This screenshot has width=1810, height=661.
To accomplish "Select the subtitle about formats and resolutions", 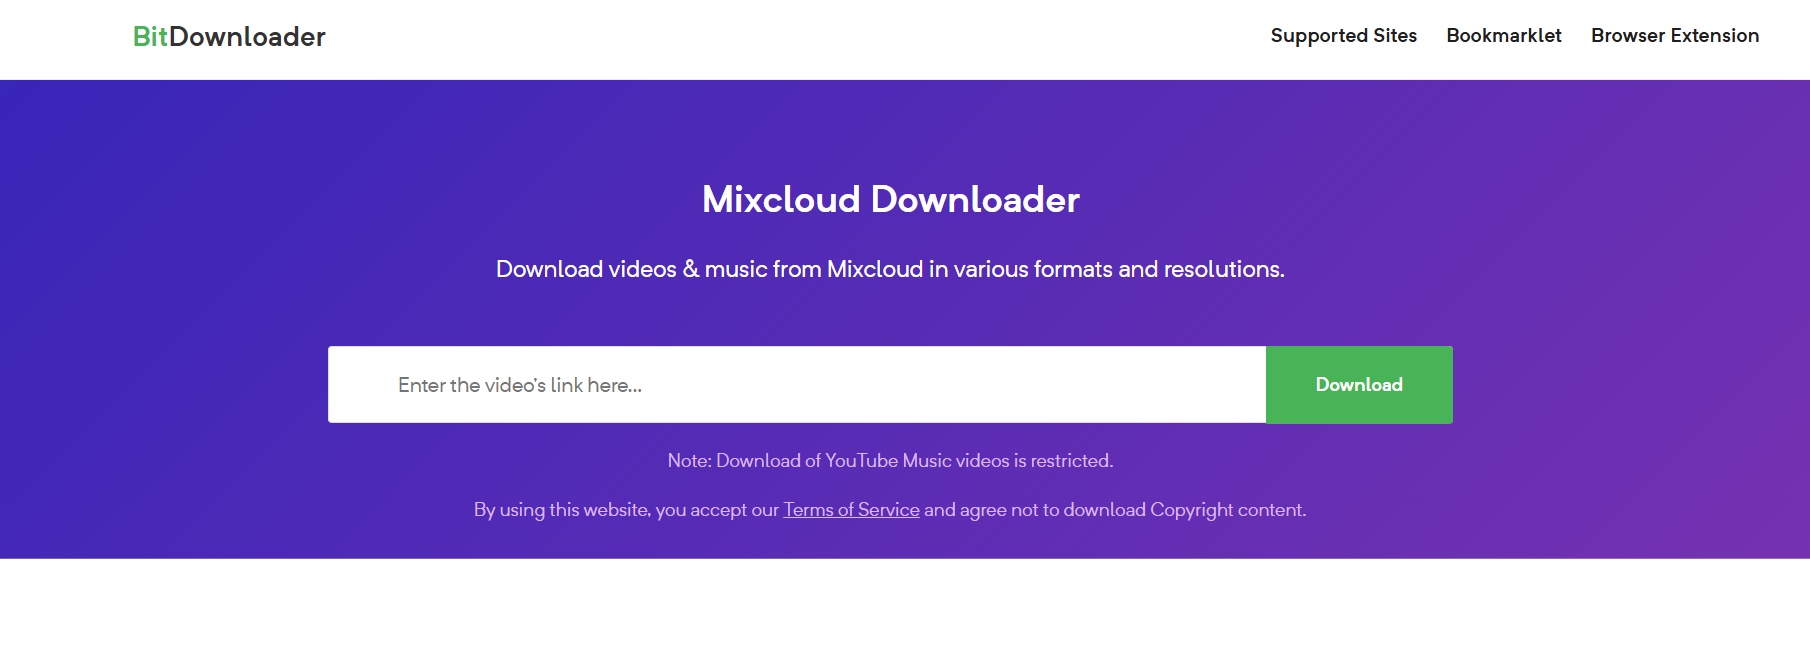I will pos(890,270).
